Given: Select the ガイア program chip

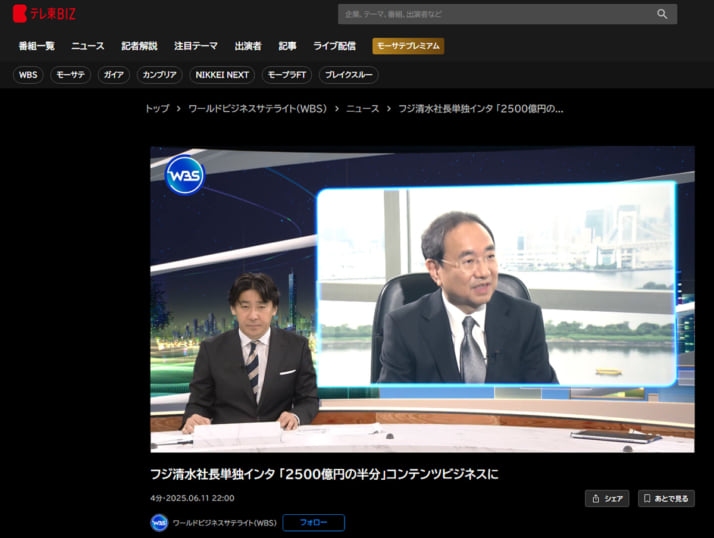Looking at the screenshot, I should (x=114, y=75).
